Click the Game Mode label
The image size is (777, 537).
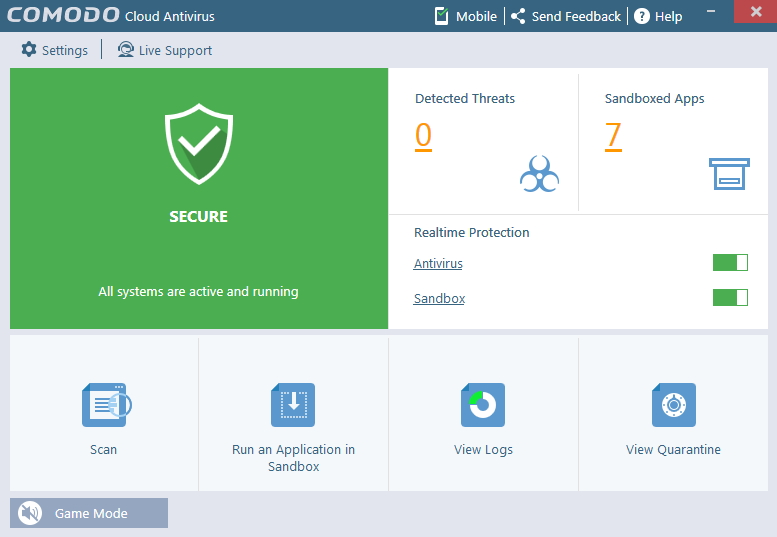click(x=91, y=513)
